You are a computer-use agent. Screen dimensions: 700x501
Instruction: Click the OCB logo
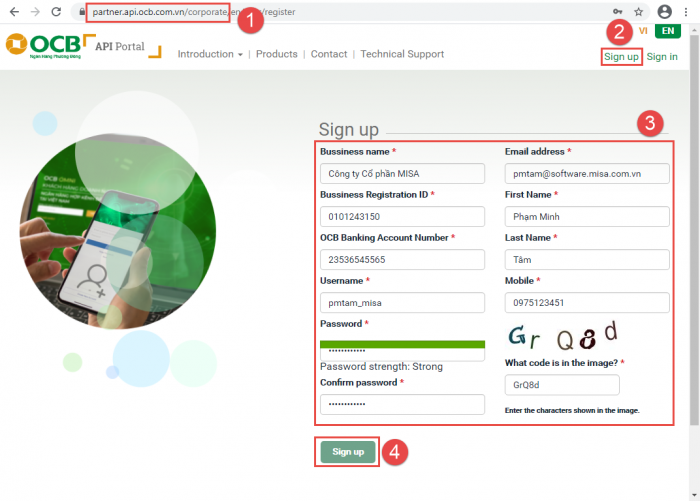coord(43,46)
